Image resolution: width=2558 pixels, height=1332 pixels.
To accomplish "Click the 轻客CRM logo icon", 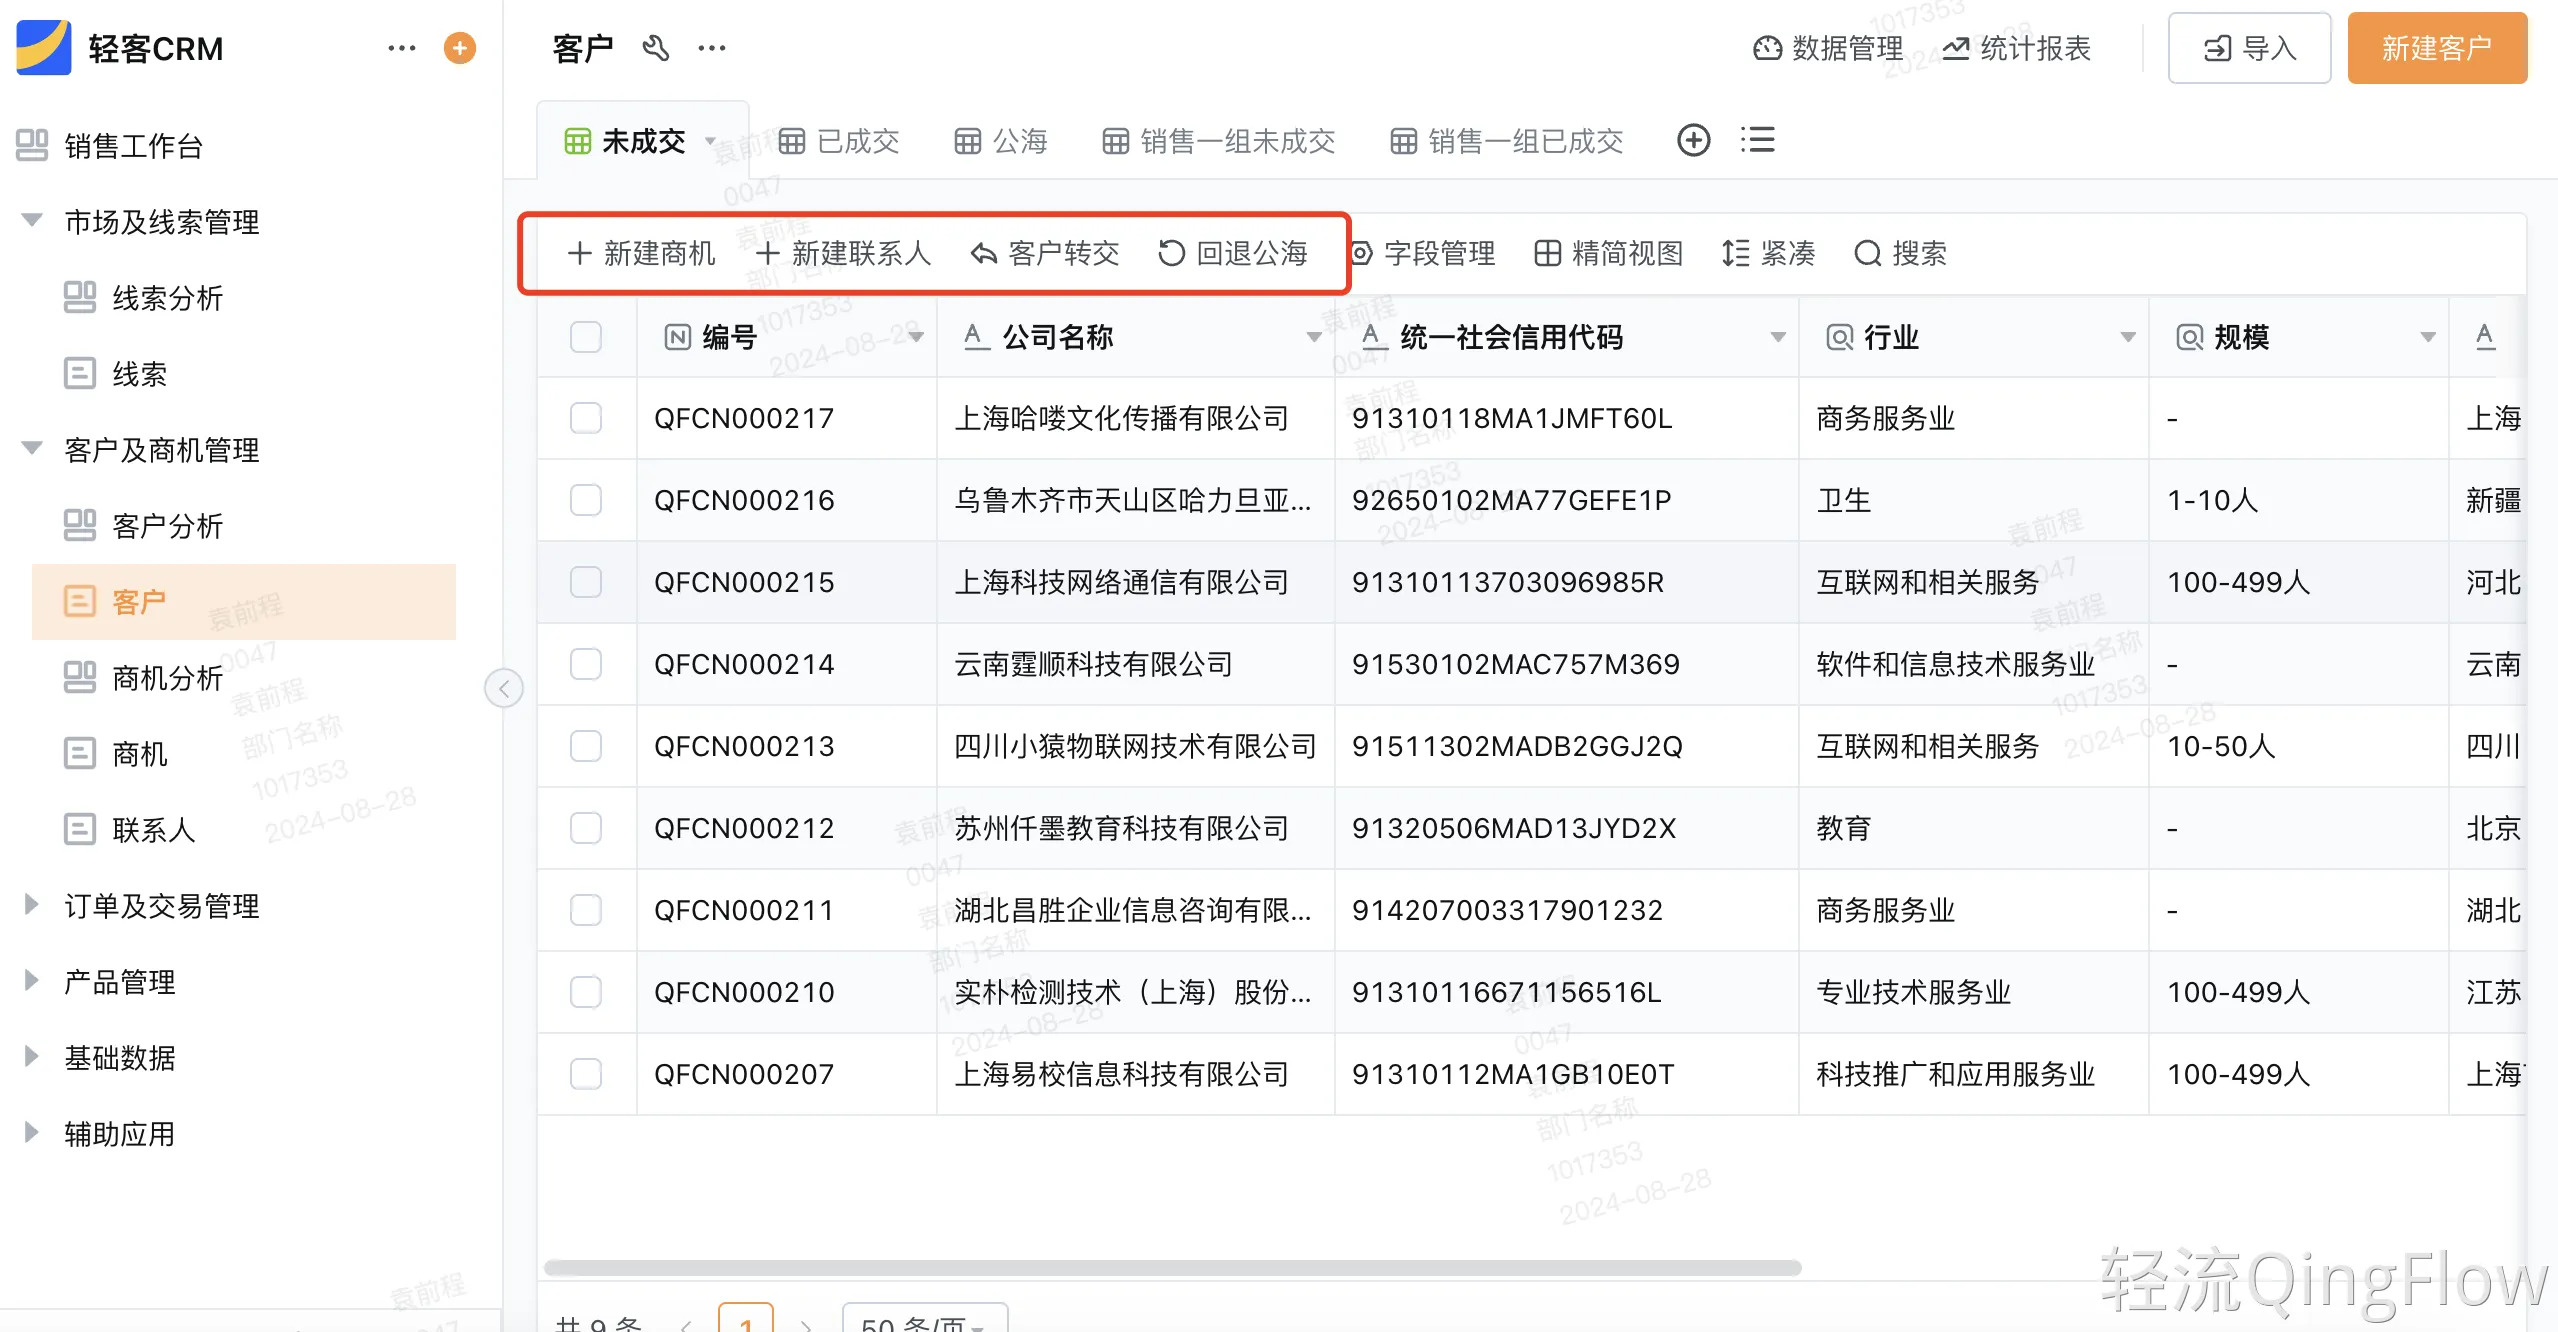I will pyautogui.click(x=44, y=48).
